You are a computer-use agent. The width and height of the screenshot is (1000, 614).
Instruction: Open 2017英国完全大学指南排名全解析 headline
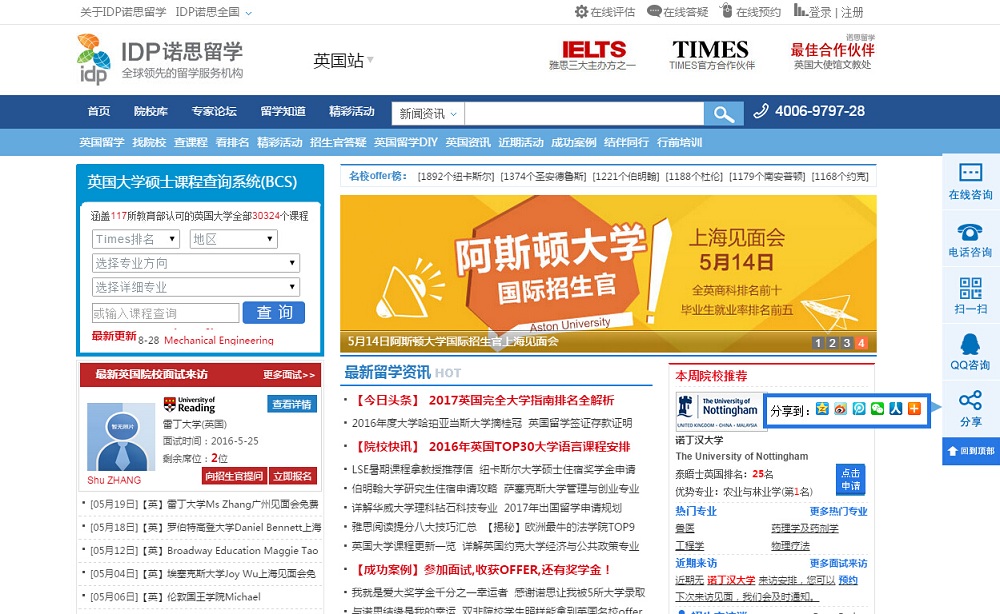521,400
